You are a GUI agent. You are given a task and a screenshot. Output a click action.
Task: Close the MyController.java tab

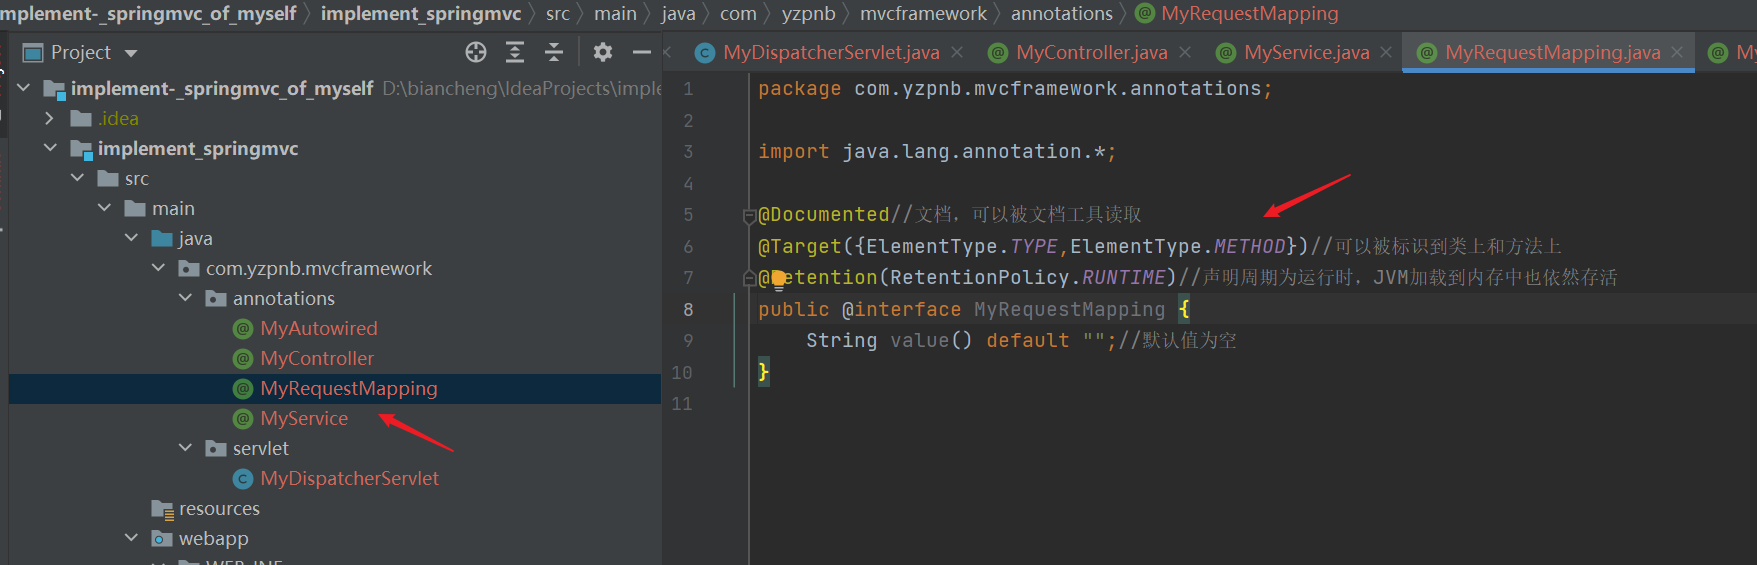pos(1185,52)
